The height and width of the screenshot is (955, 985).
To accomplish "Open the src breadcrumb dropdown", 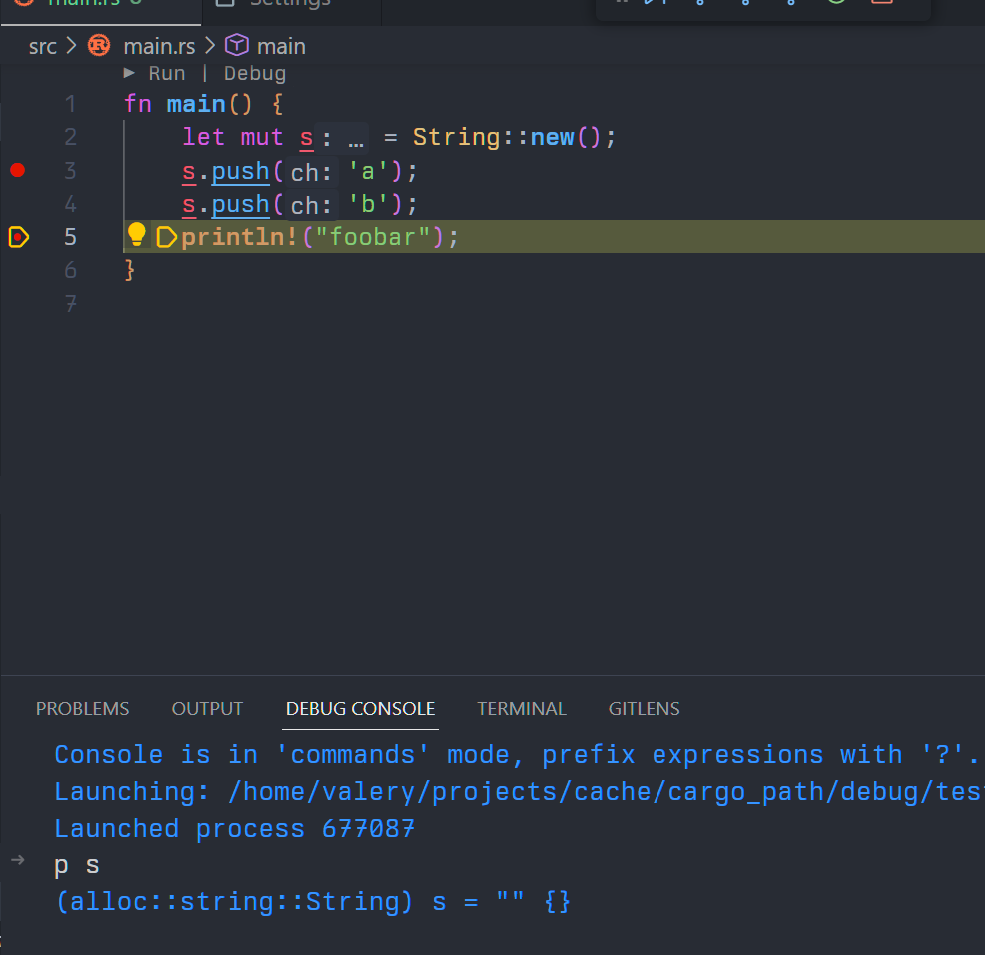I will point(42,46).
